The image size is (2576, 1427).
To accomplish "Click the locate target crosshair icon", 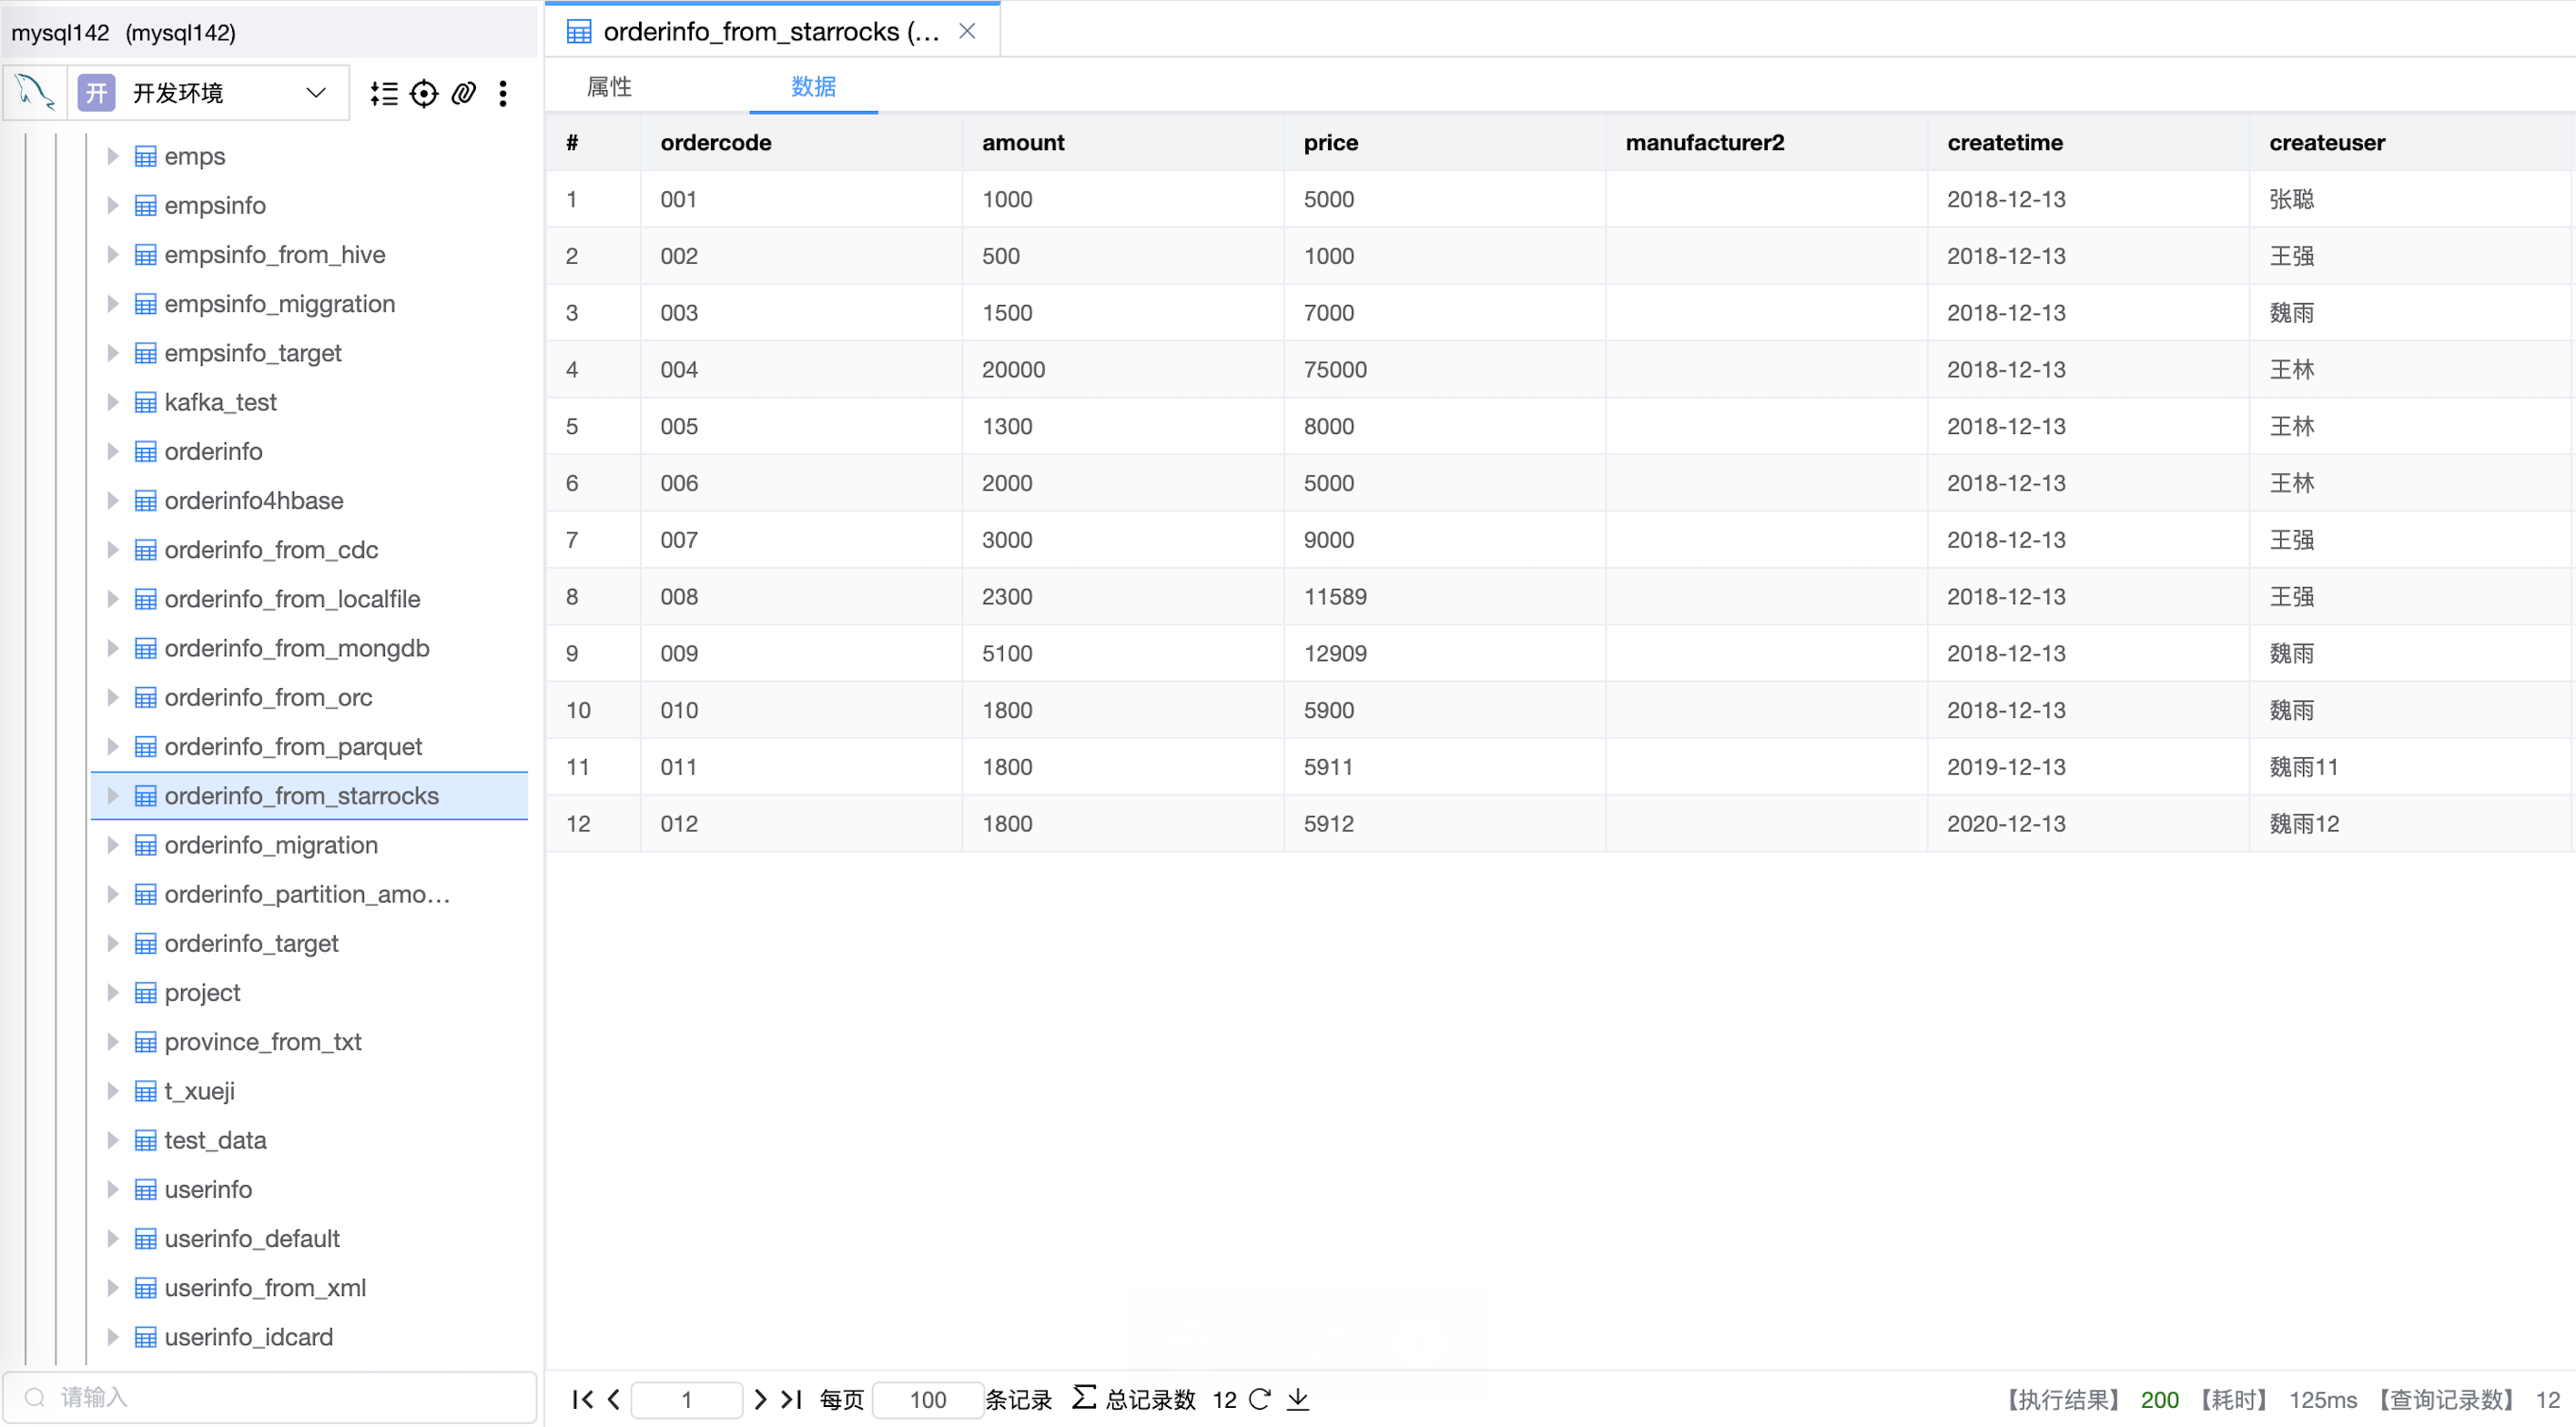I will click(x=424, y=93).
